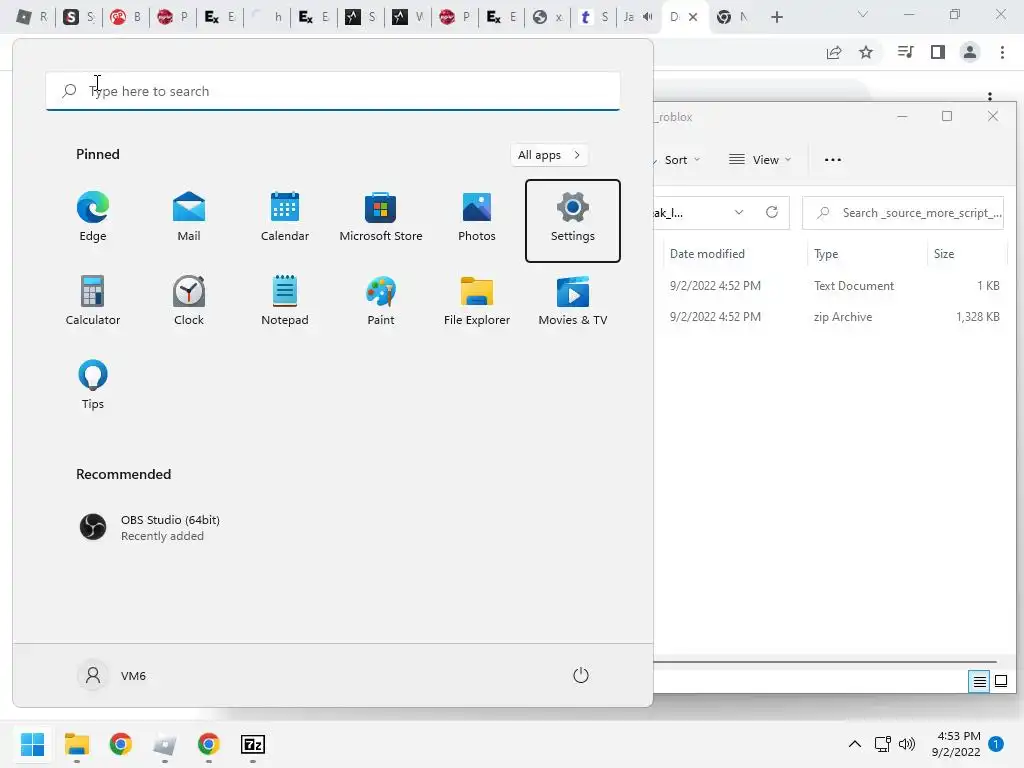Open the notification badge on the taskbar
The image size is (1024, 768).
996,744
